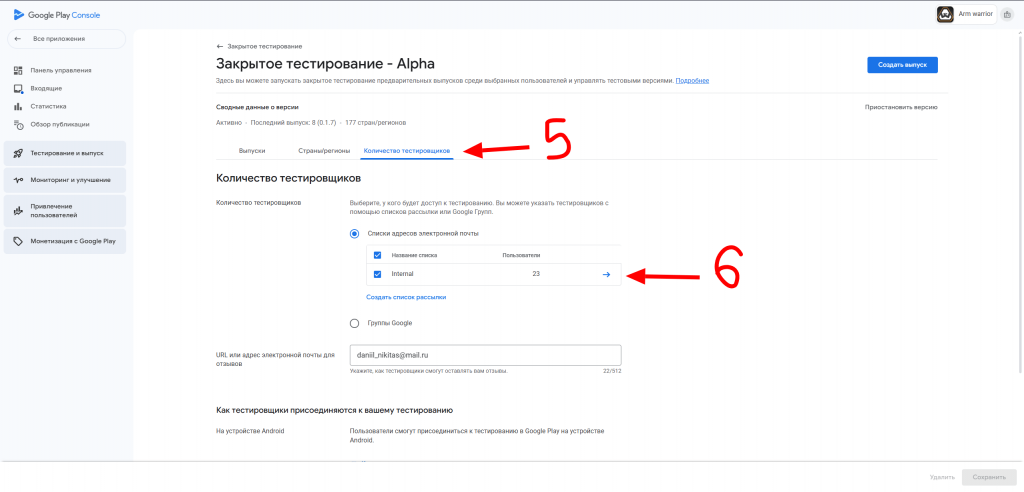Toggle the select-all checkbox in list header
Image resolution: width=1024 pixels, height=492 pixels.
(377, 255)
